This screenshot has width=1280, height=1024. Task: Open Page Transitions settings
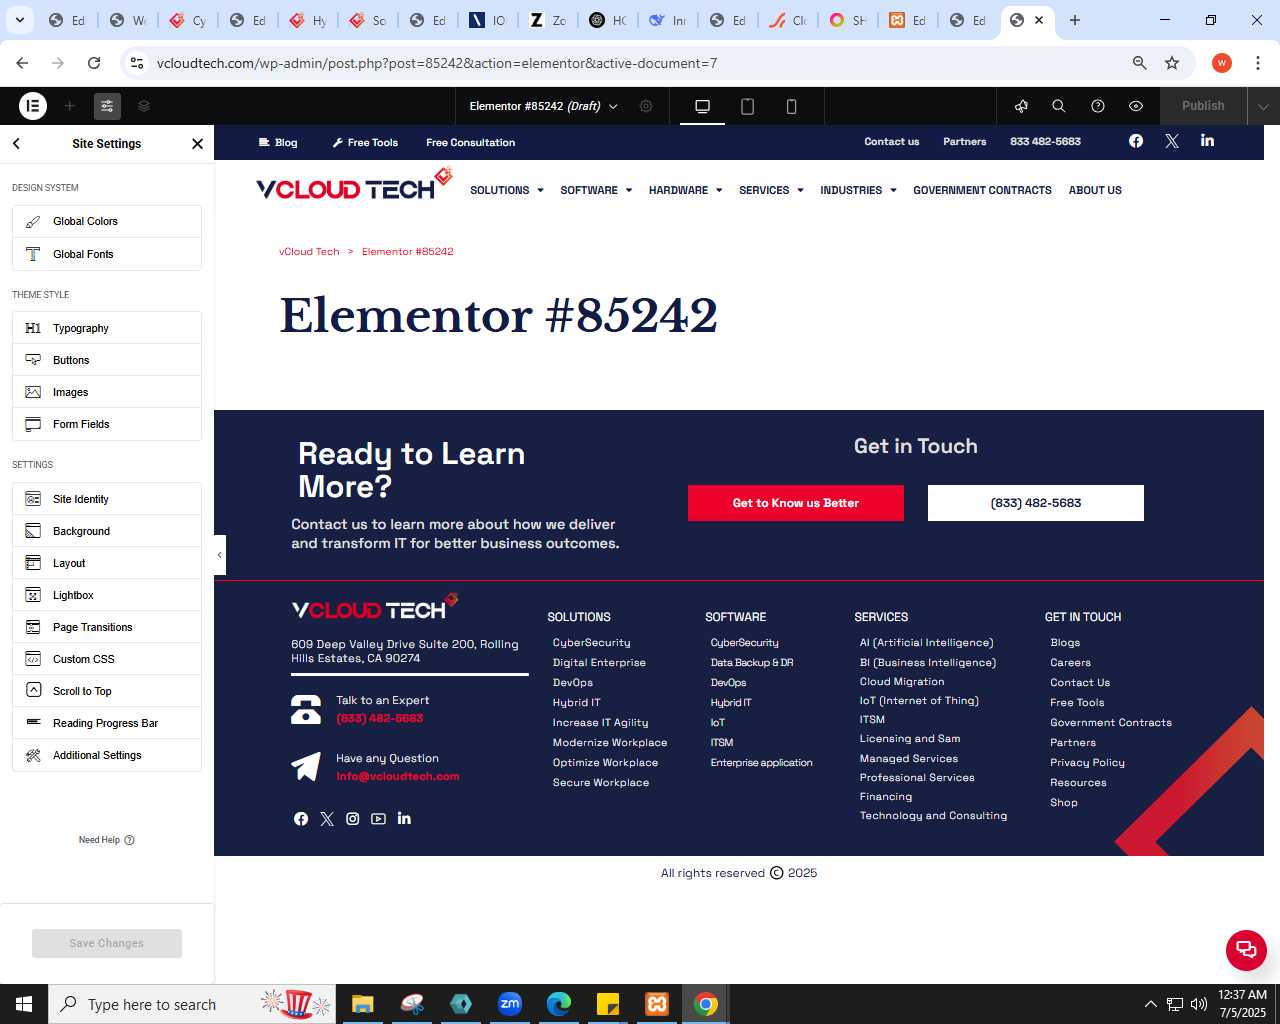tap(107, 627)
